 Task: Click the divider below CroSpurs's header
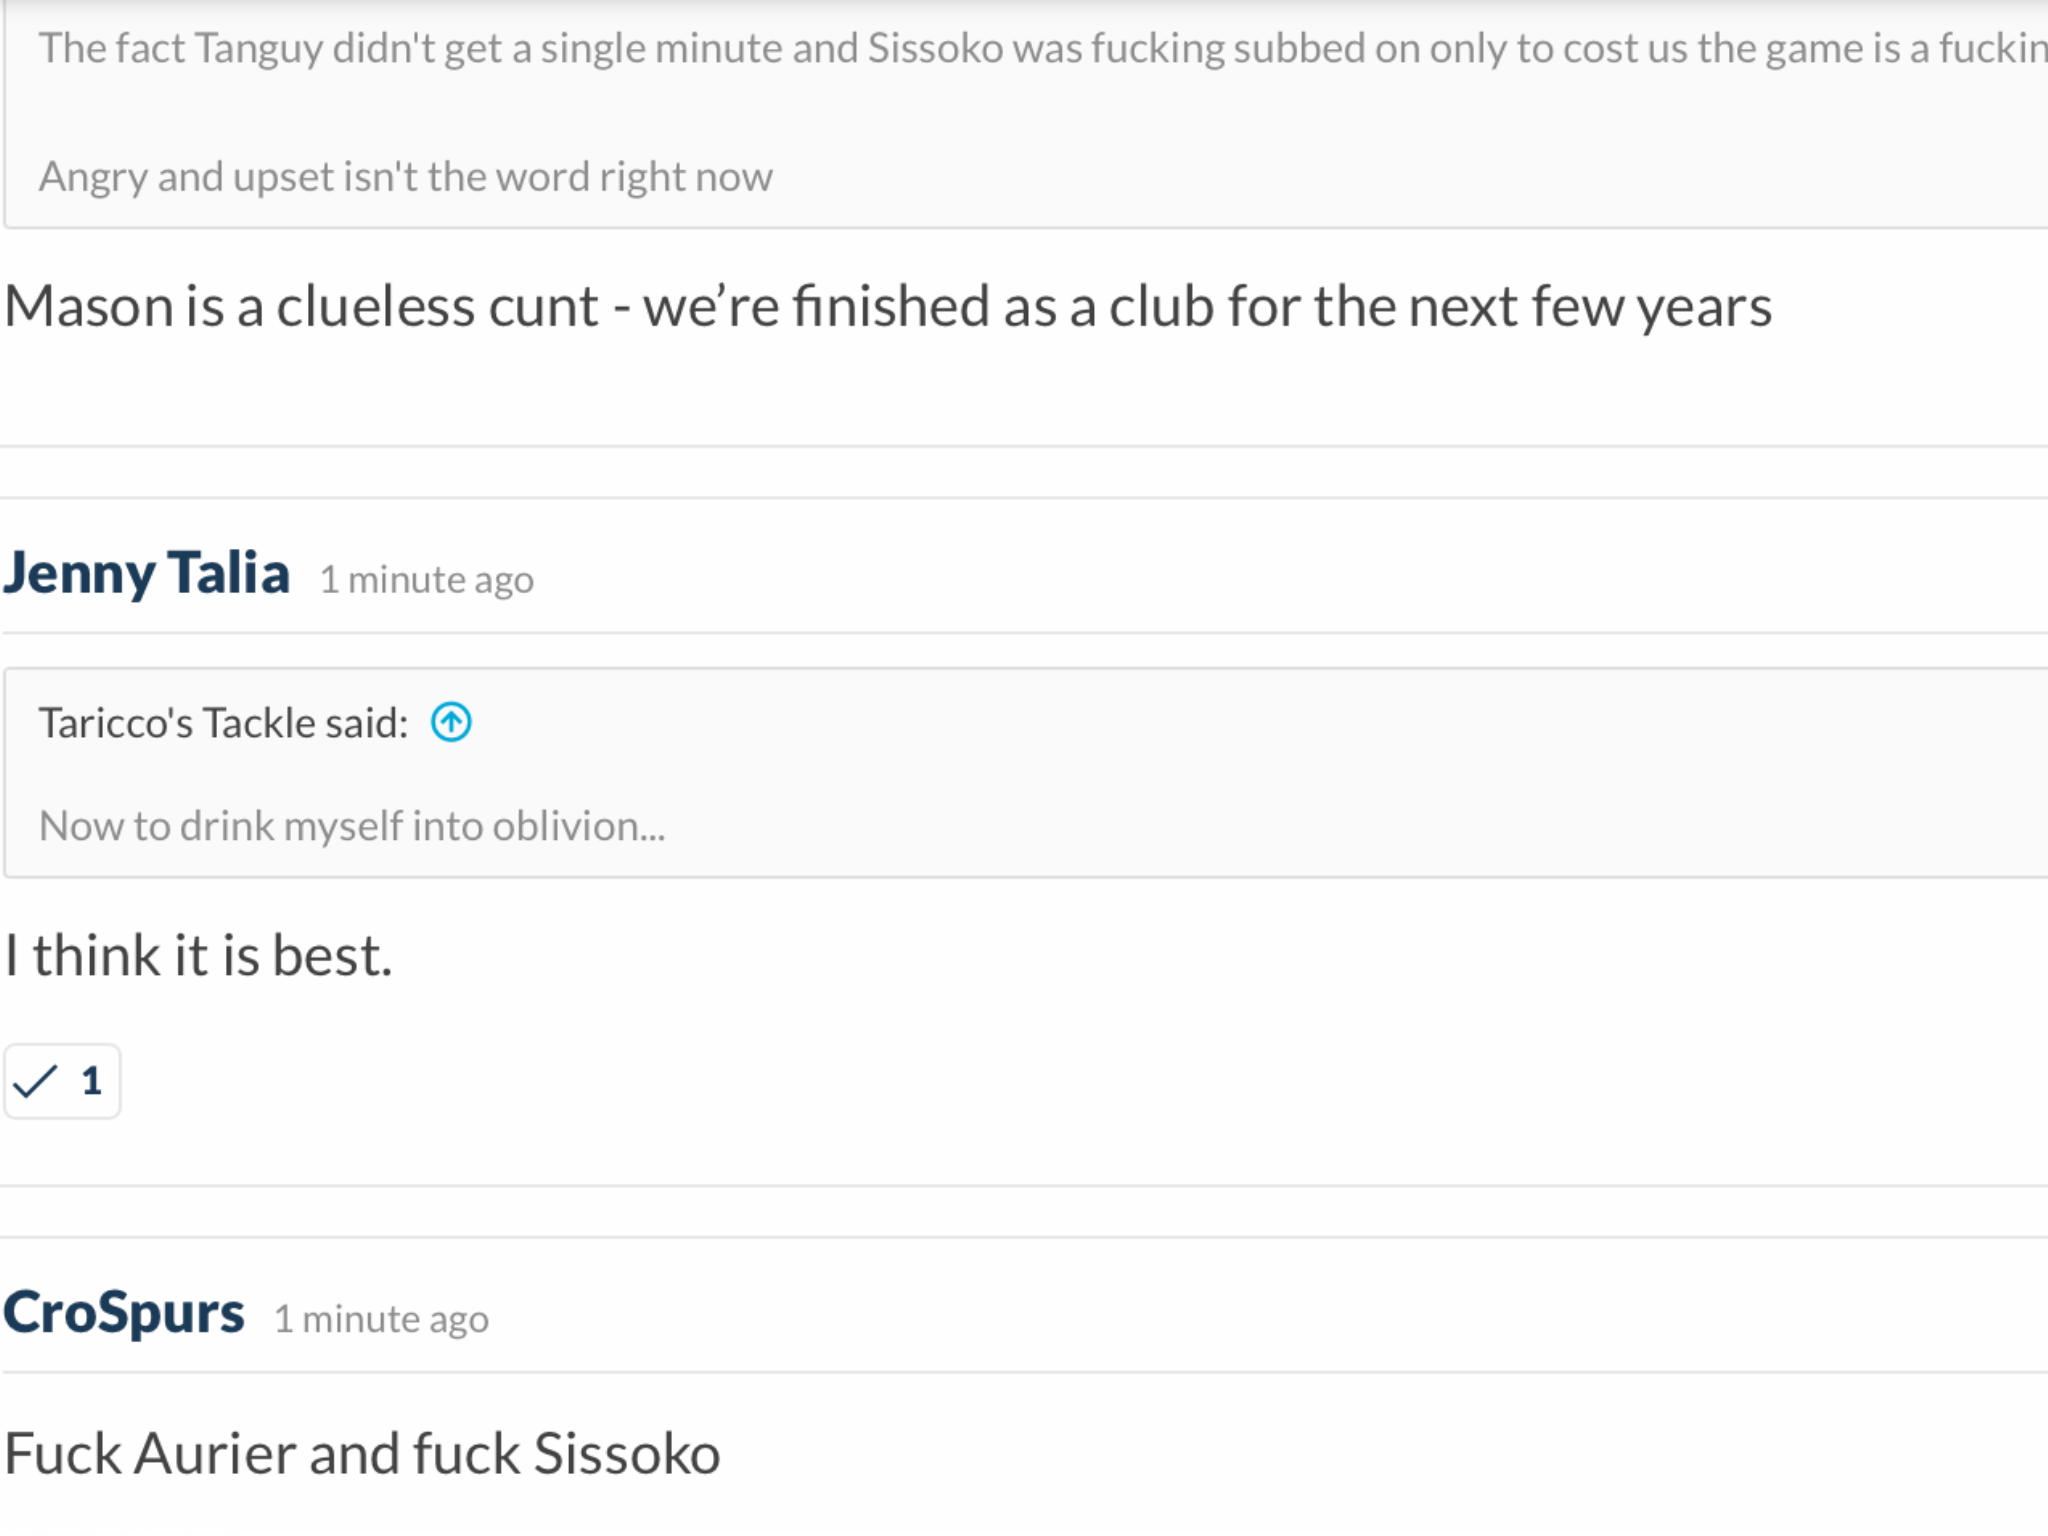click(1024, 1372)
